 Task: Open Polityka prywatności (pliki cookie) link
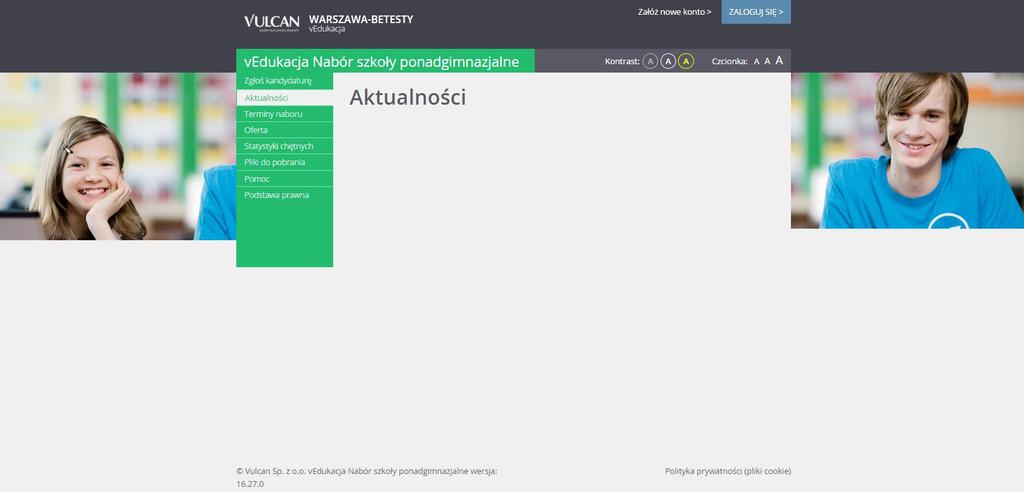click(x=728, y=471)
